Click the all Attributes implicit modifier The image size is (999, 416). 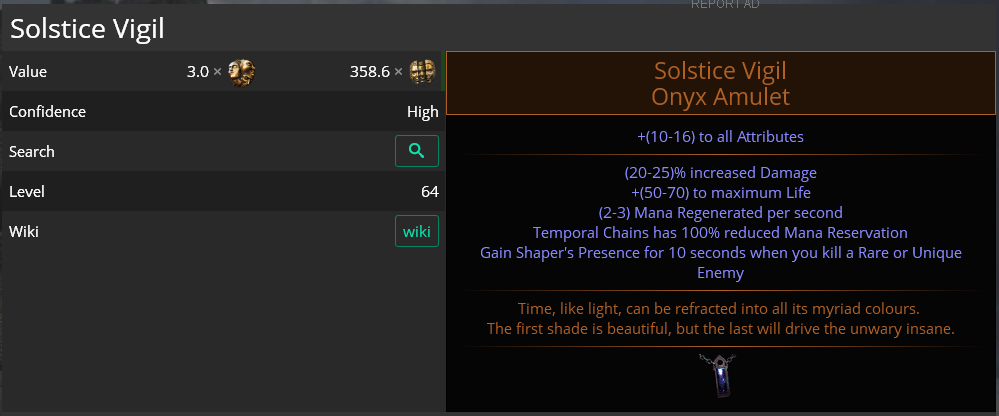(720, 136)
